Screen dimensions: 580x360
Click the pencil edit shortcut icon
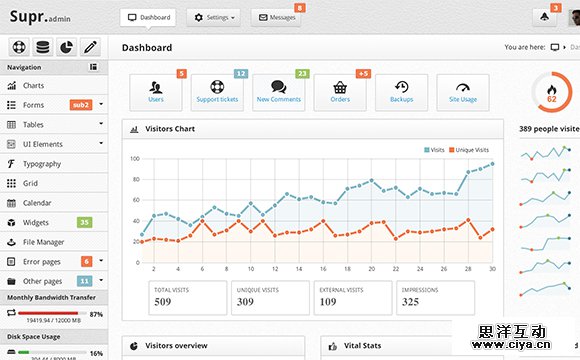coord(90,47)
